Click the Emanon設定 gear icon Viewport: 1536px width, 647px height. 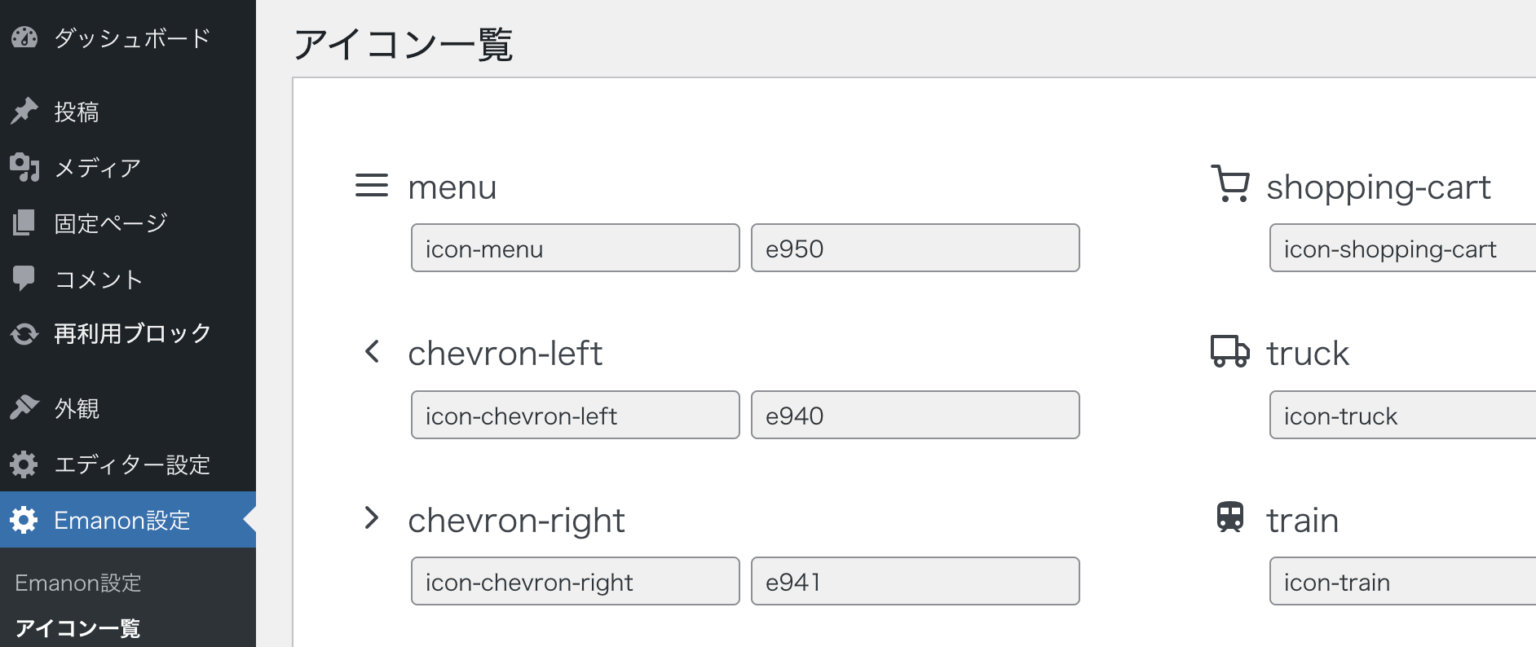(24, 520)
